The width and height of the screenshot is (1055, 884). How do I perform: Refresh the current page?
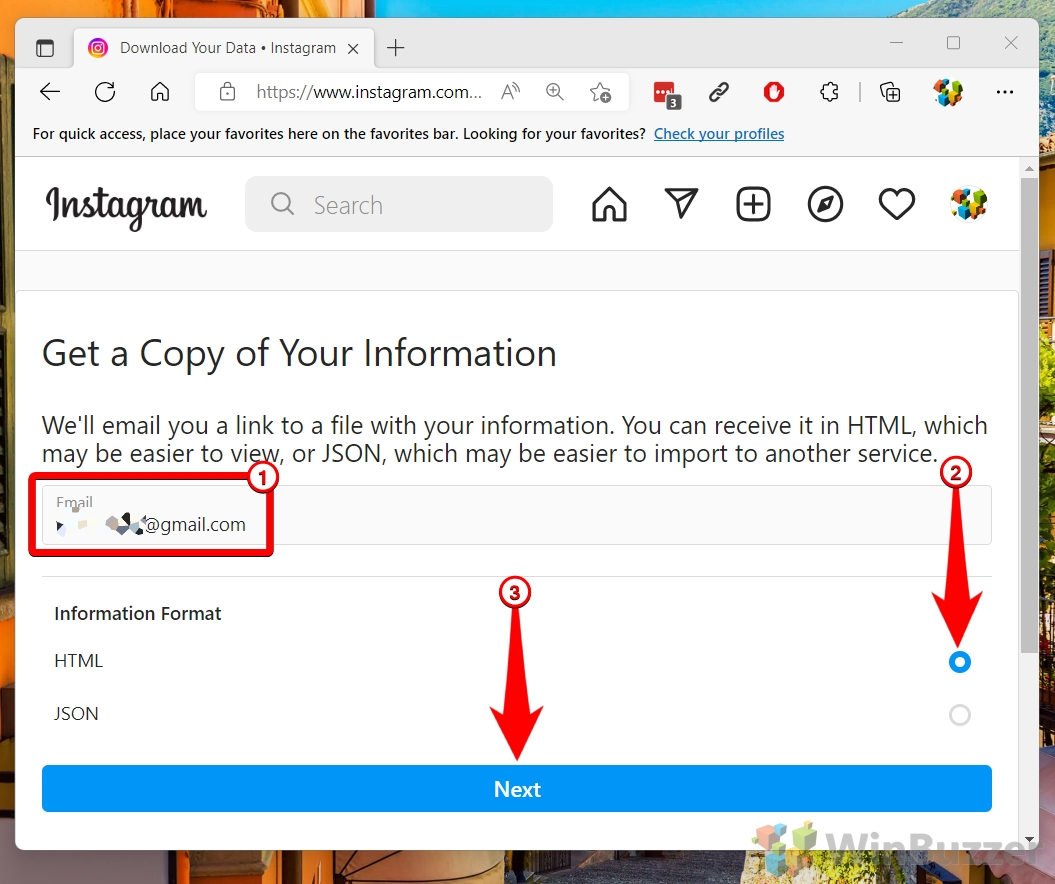point(105,91)
